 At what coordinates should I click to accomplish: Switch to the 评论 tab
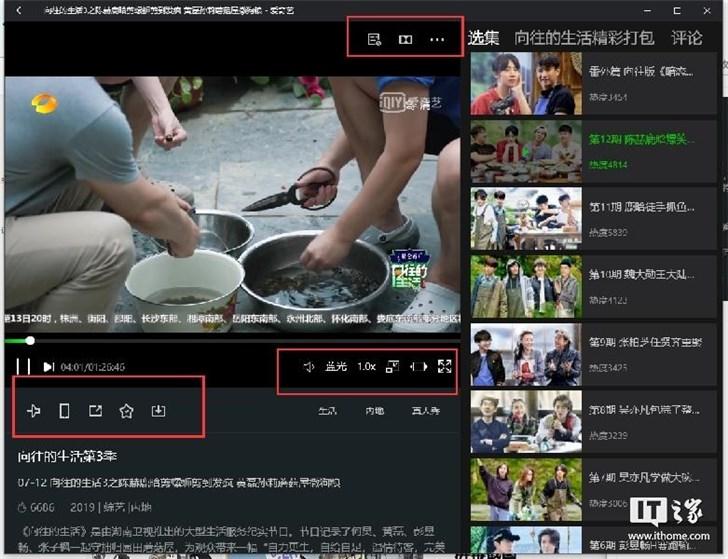[687, 38]
